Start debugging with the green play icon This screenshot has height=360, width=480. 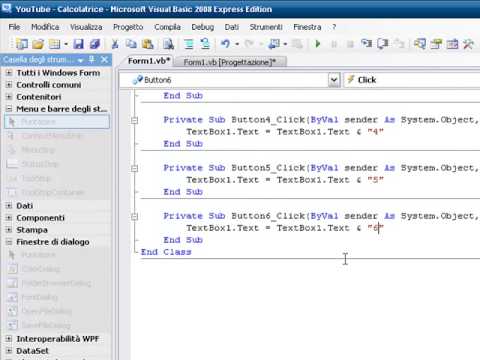point(318,44)
